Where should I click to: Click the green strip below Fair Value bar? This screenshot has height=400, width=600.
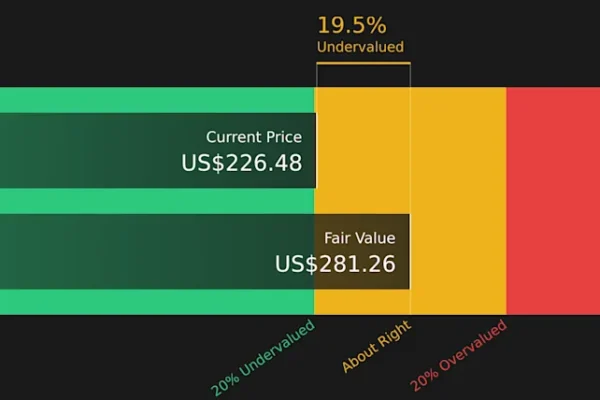pos(150,302)
